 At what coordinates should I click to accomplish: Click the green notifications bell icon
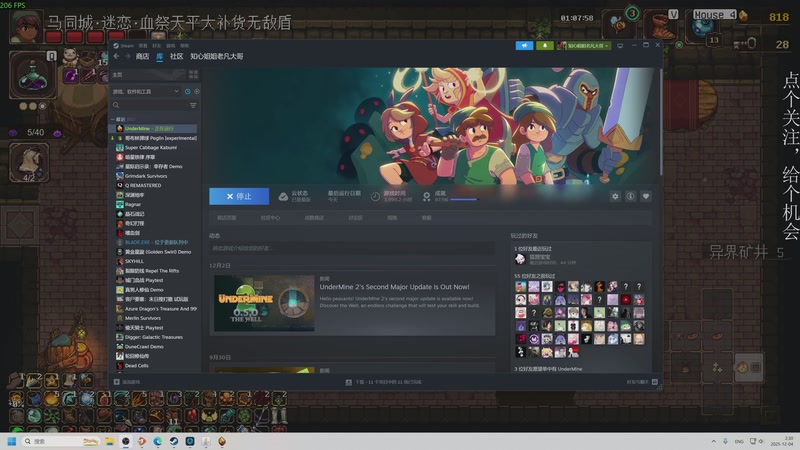(x=544, y=45)
